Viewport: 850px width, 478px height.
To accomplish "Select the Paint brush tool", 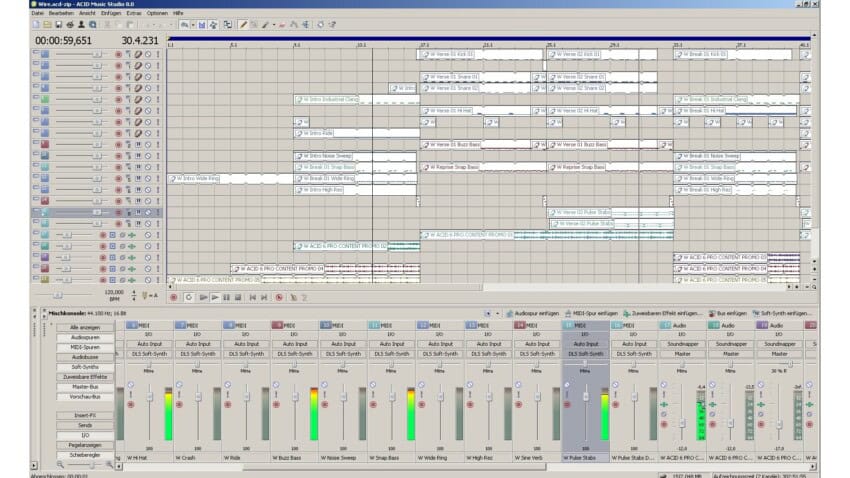I will (265, 24).
